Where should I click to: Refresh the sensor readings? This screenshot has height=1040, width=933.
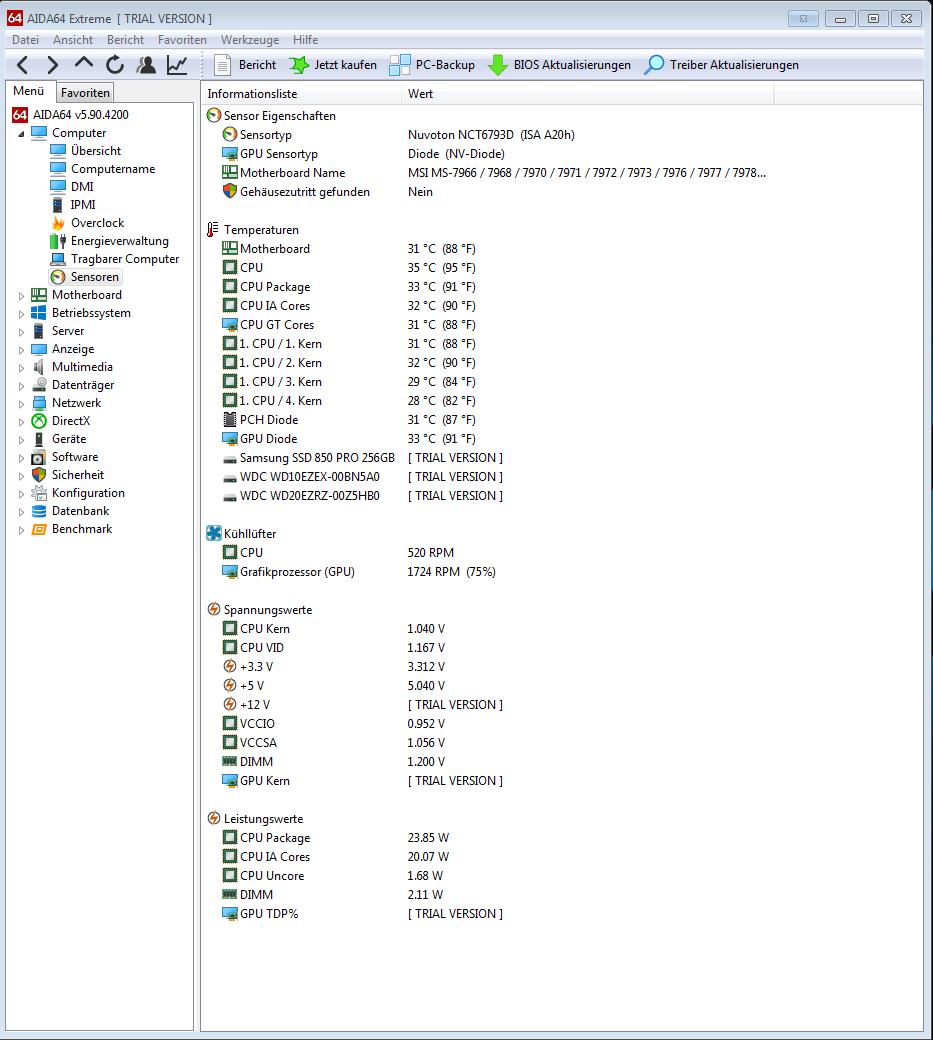115,64
